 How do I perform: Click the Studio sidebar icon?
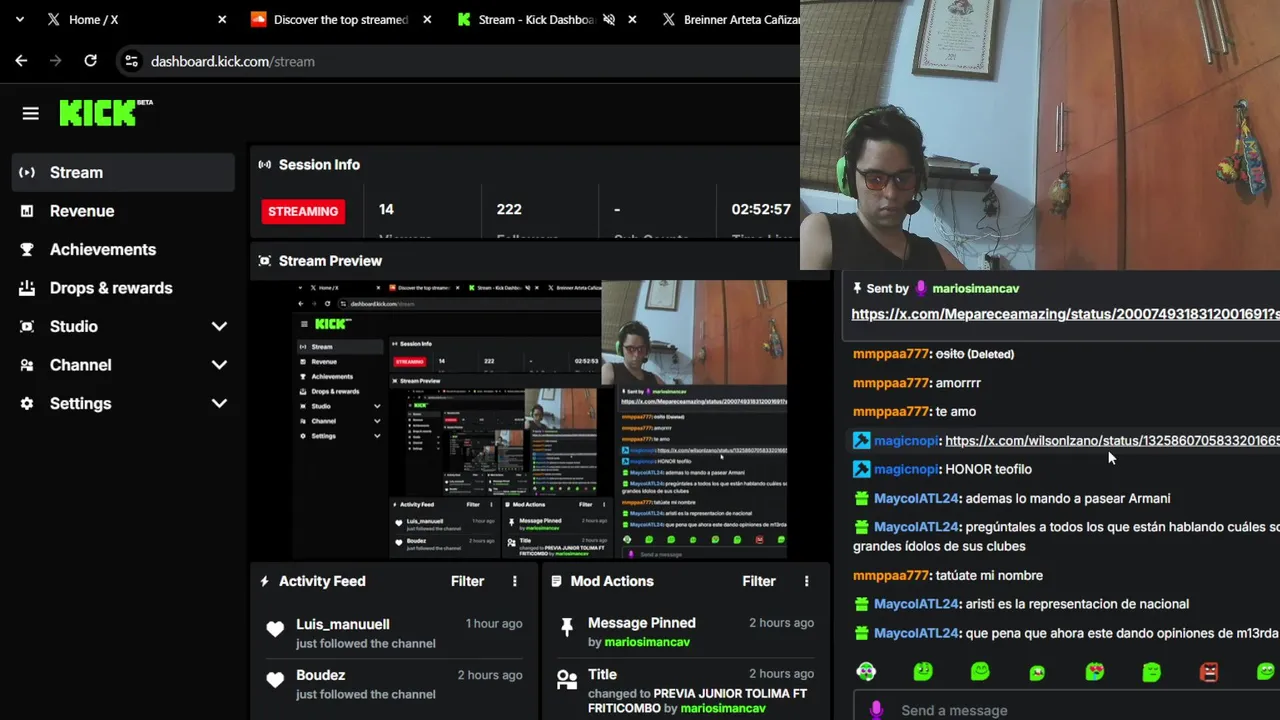pyautogui.click(x=27, y=326)
